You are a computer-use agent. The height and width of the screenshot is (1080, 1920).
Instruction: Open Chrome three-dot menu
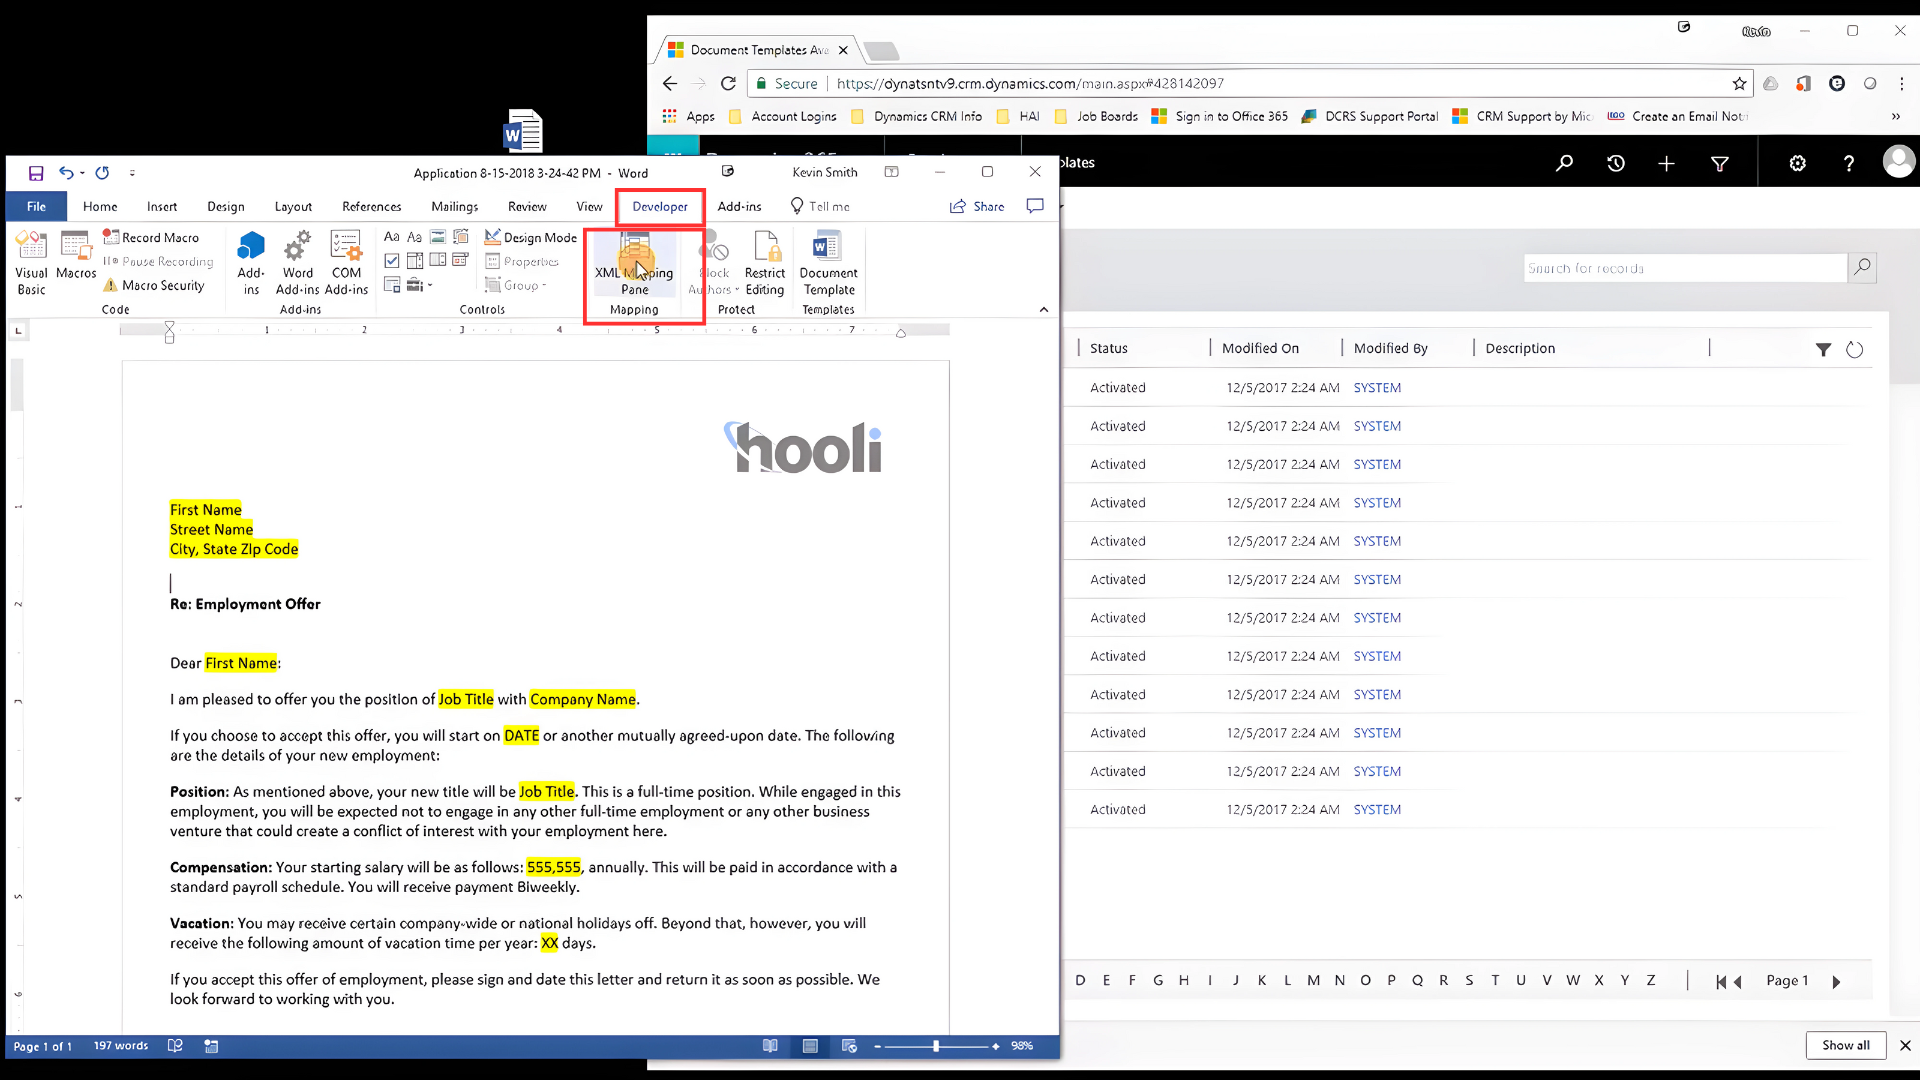(1902, 84)
